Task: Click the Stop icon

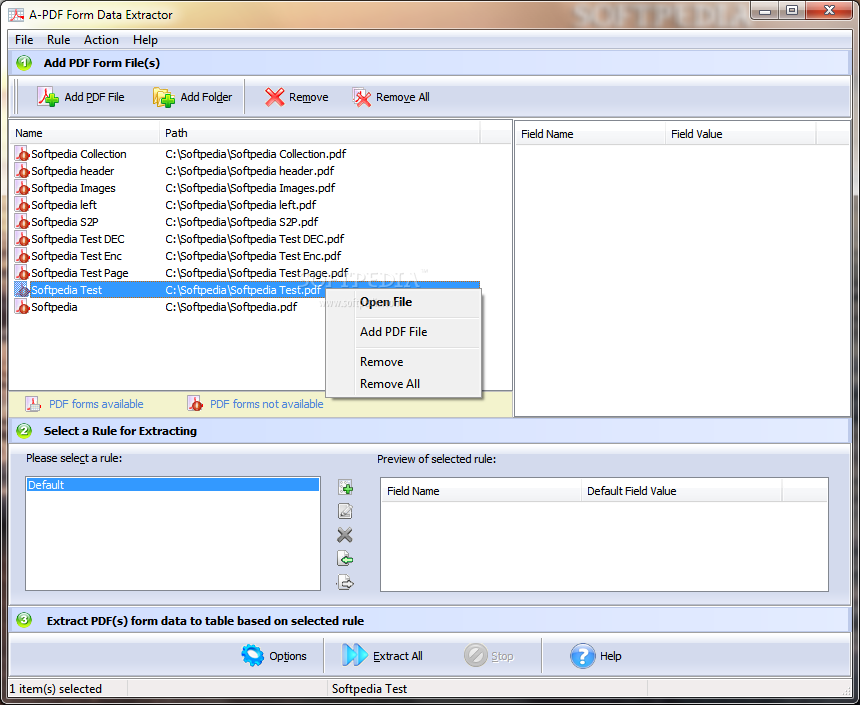Action: (x=476, y=656)
